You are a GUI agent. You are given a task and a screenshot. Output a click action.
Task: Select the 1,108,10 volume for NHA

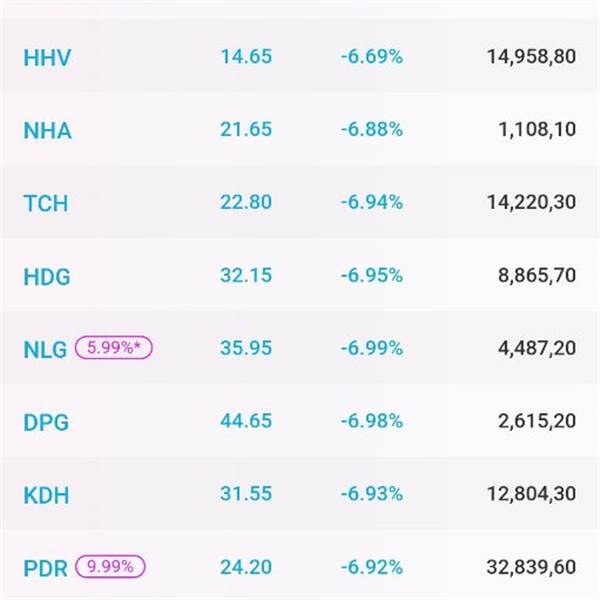(x=536, y=129)
